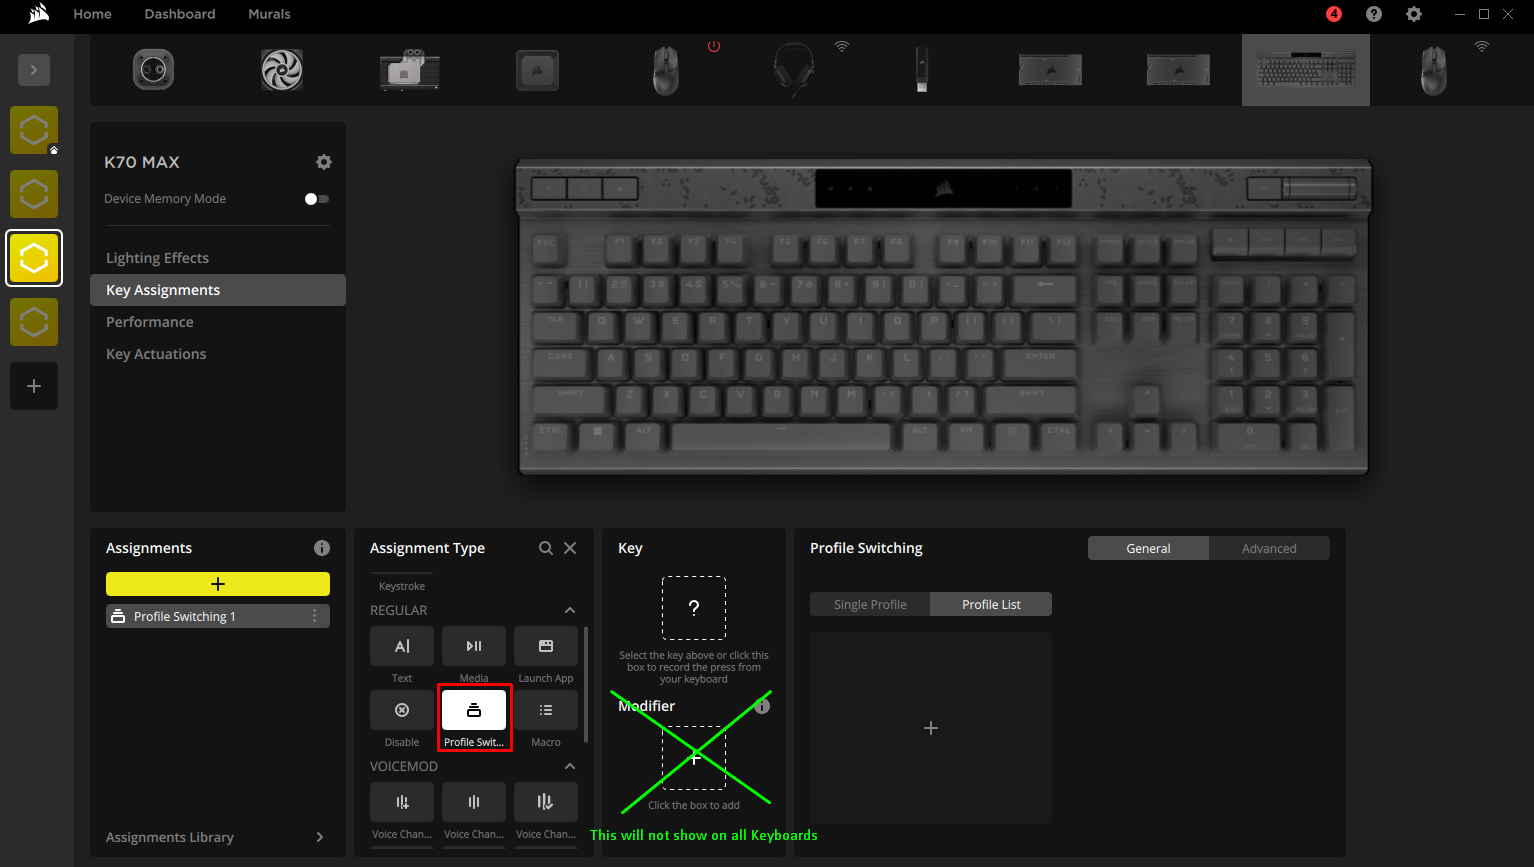Open the Dashboard menu
Screen dimensions: 1534x867
click(x=179, y=14)
